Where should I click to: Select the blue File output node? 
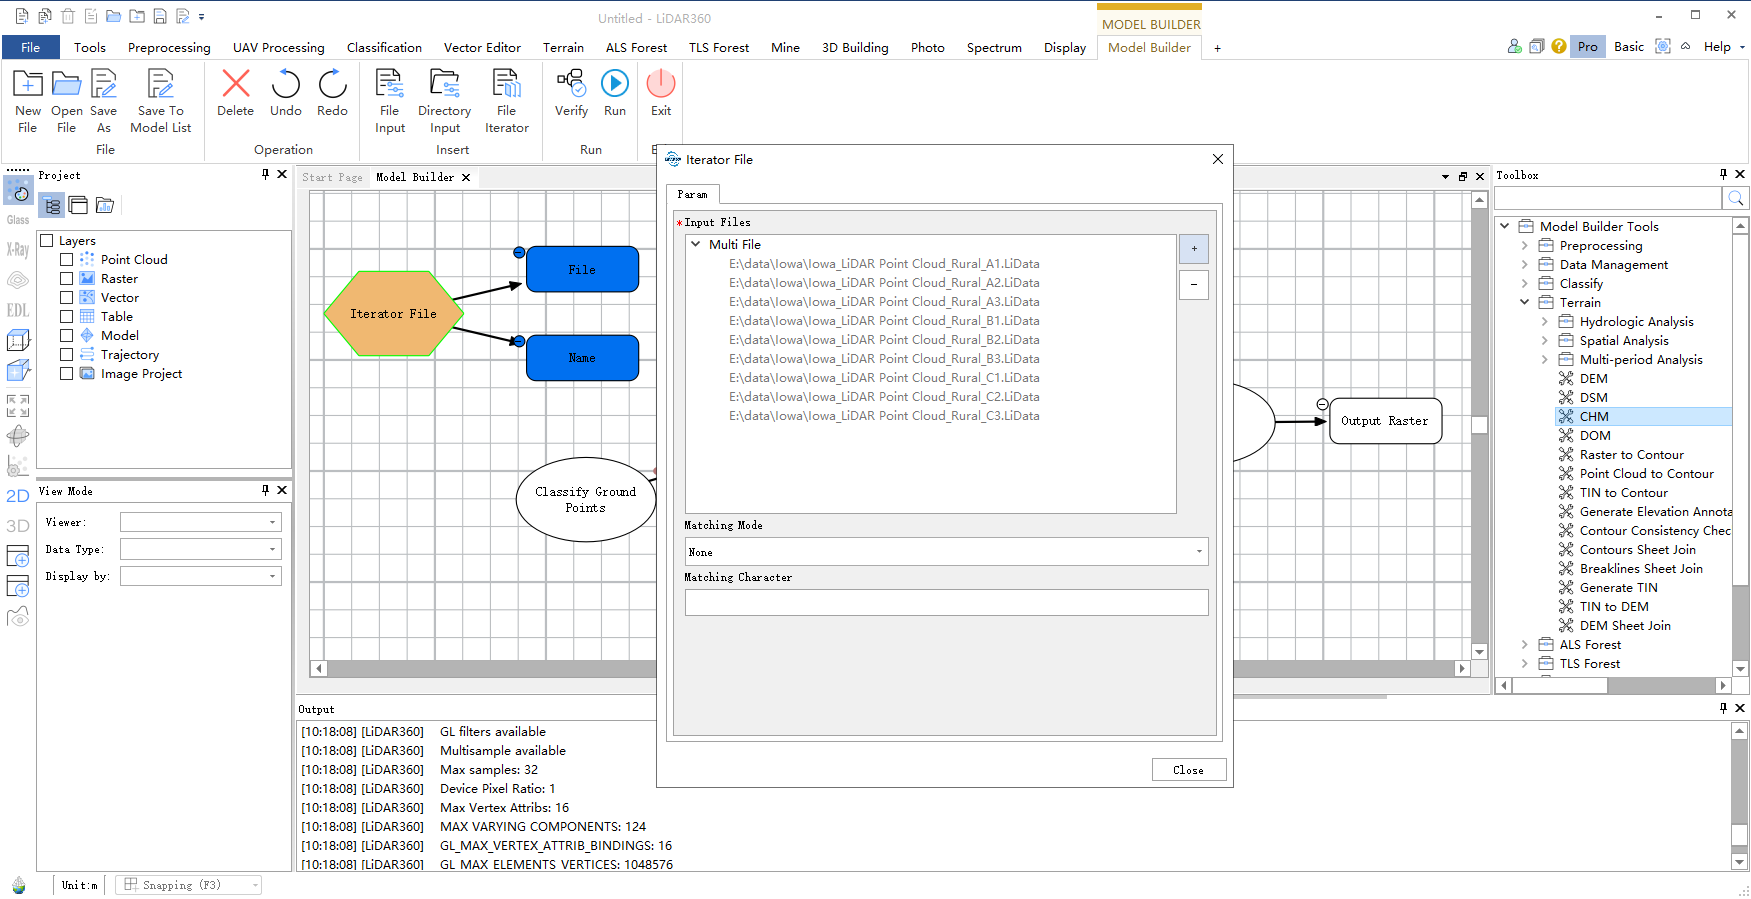[x=582, y=269]
